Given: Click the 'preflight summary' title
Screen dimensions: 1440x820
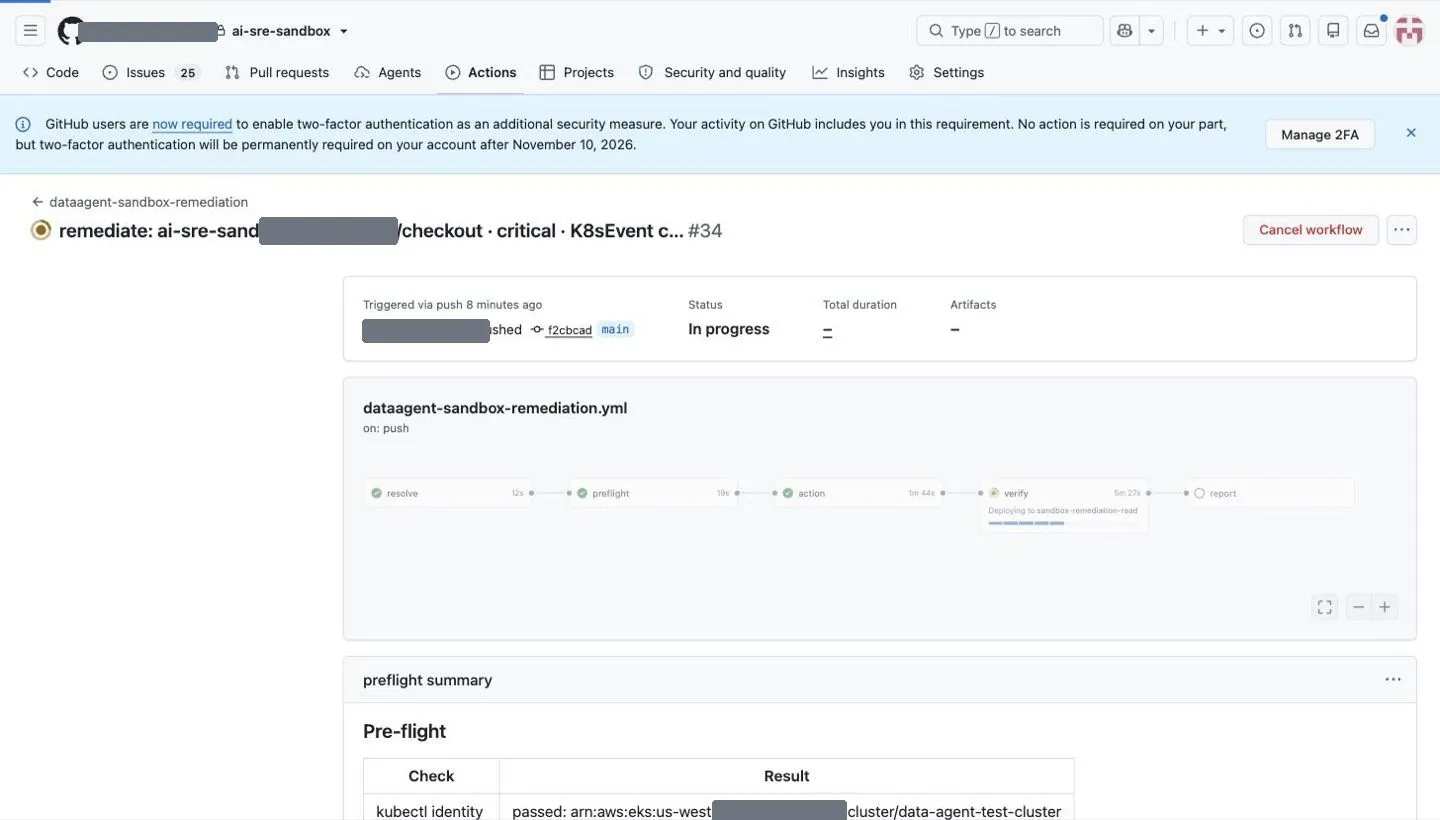Looking at the screenshot, I should coord(428,680).
